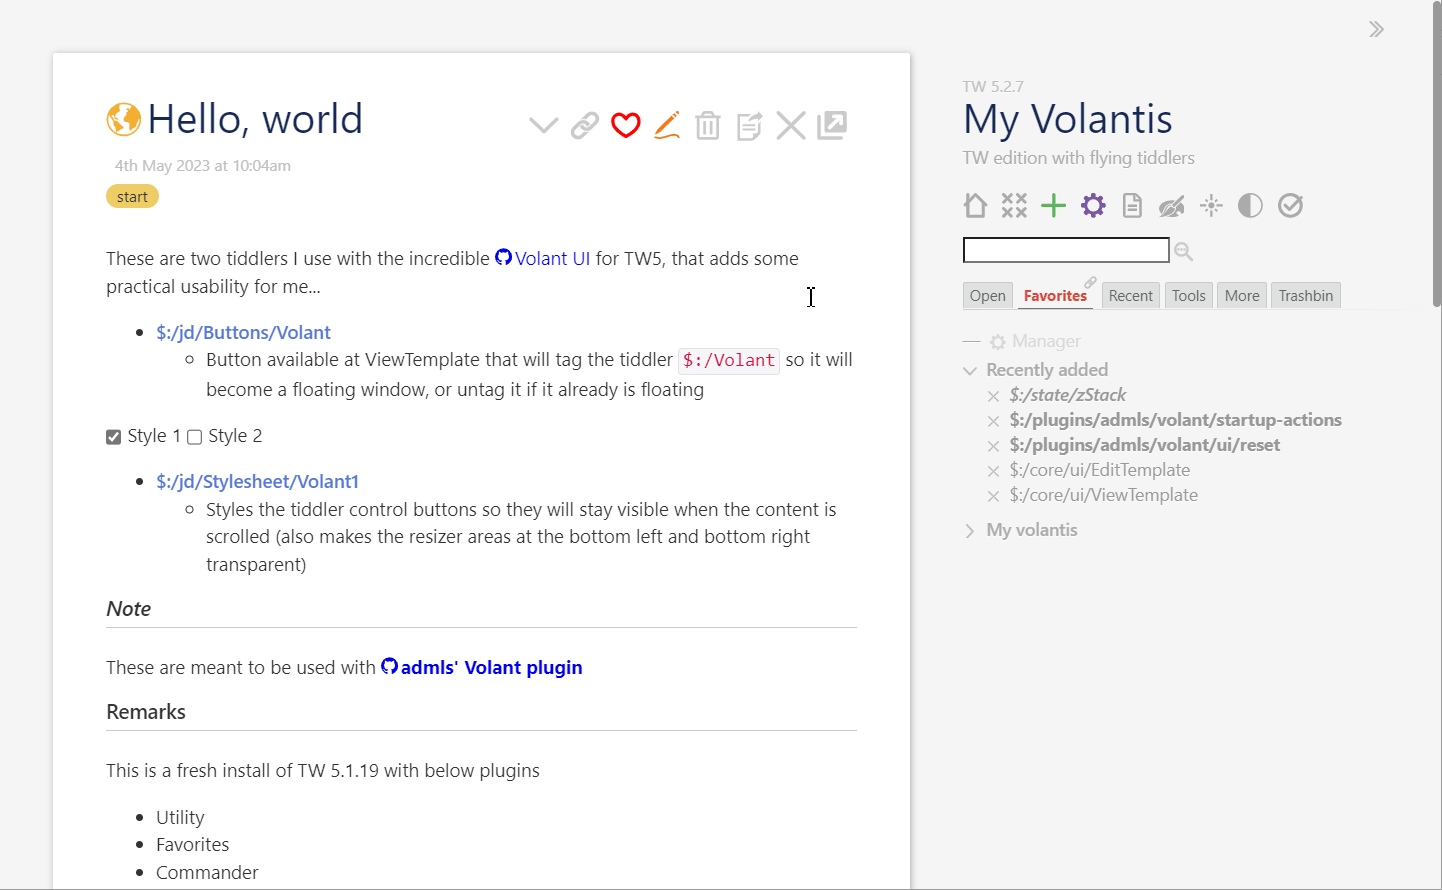Switch to the Open tab
The height and width of the screenshot is (890, 1442).
point(988,296)
